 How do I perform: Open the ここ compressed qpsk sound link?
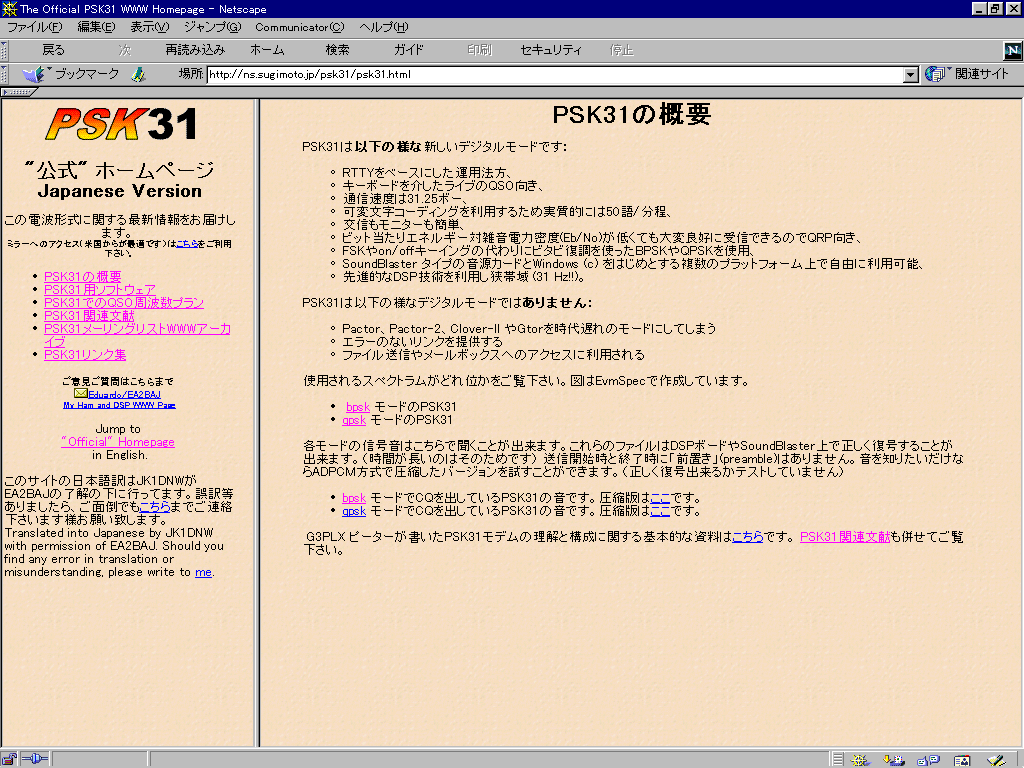(x=660, y=511)
